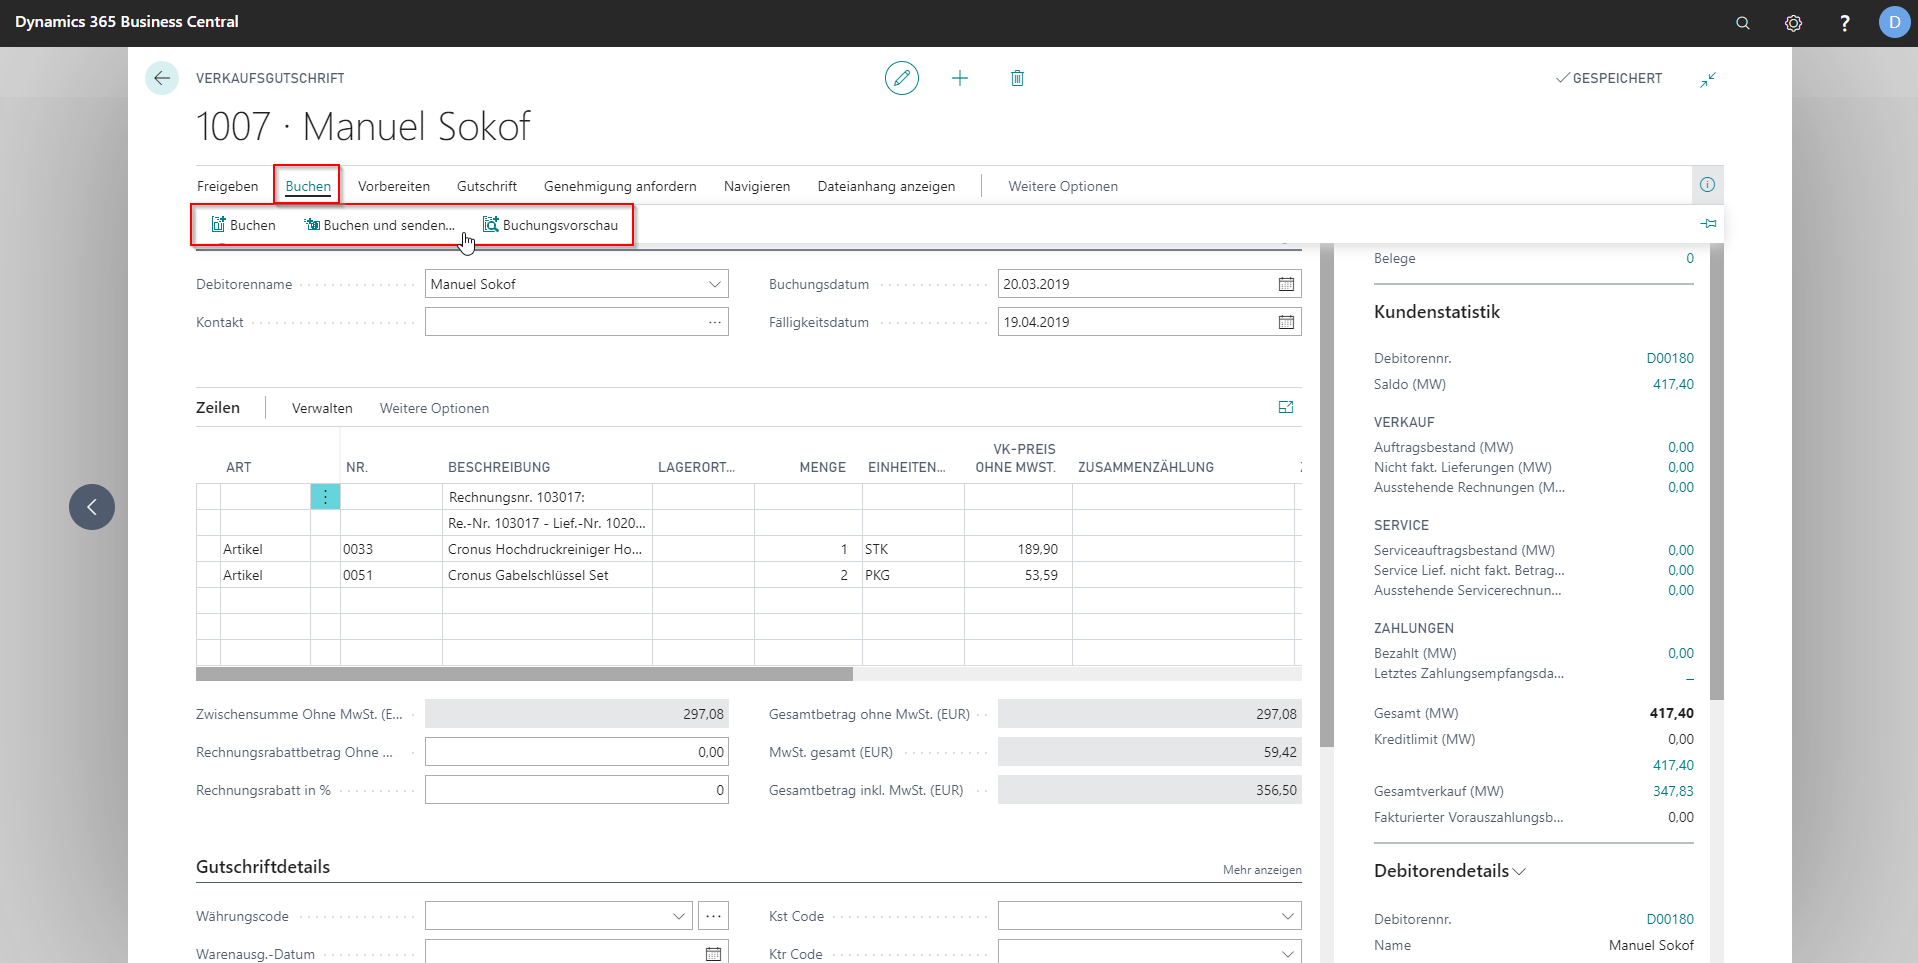Open the Navigieren menu
The image size is (1918, 963).
pyautogui.click(x=757, y=186)
